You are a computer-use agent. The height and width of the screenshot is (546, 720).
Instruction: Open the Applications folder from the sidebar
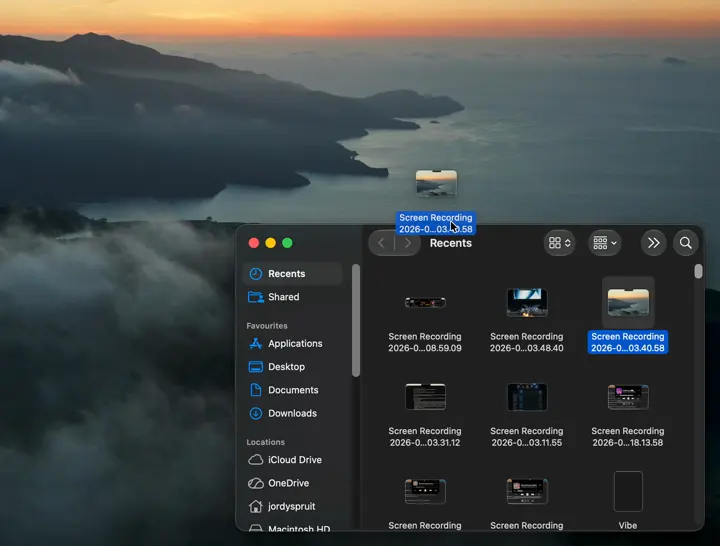[x=293, y=343]
